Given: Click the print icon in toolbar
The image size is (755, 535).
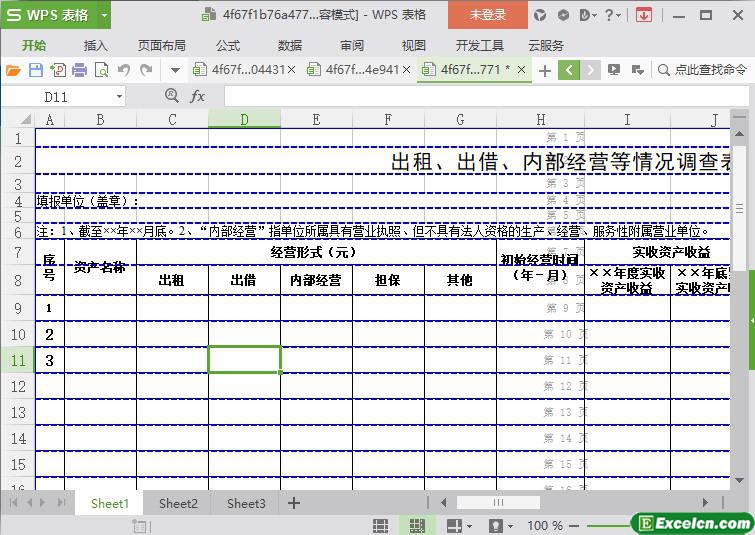Looking at the screenshot, I should point(79,70).
